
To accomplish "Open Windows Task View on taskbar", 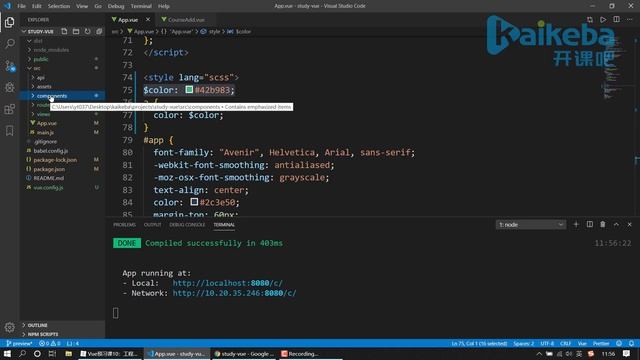I will [x=52, y=353].
